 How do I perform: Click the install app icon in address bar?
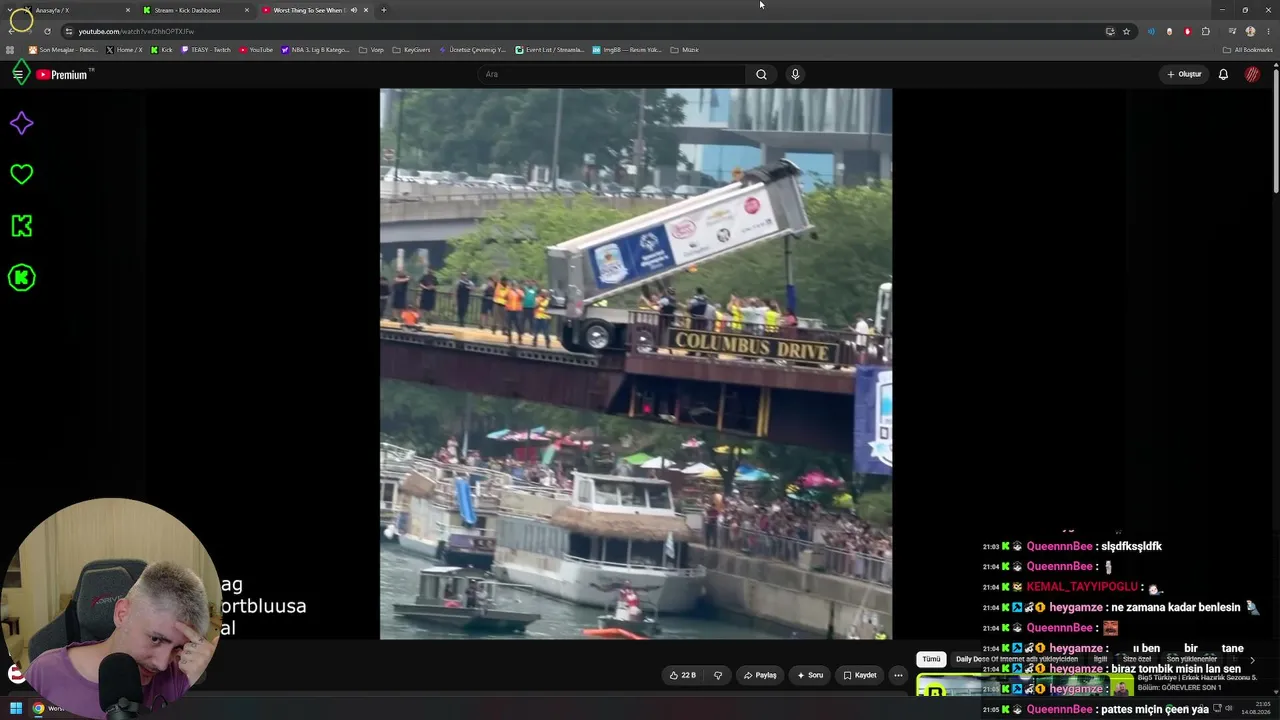1110,31
